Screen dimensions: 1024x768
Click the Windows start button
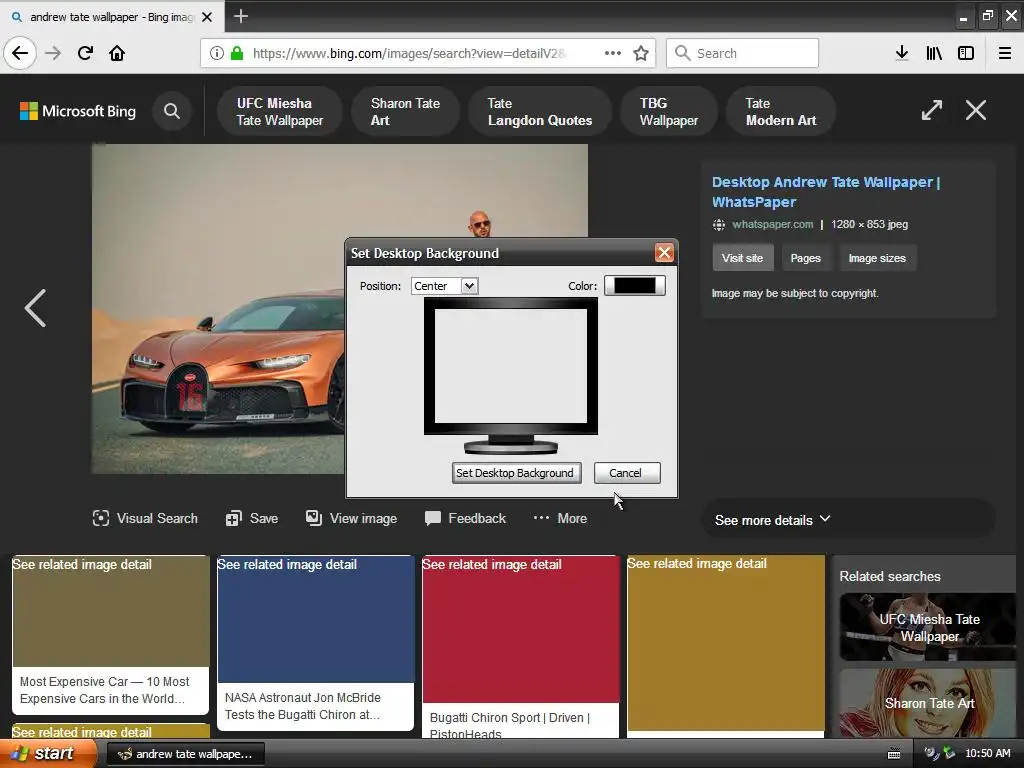coord(47,753)
